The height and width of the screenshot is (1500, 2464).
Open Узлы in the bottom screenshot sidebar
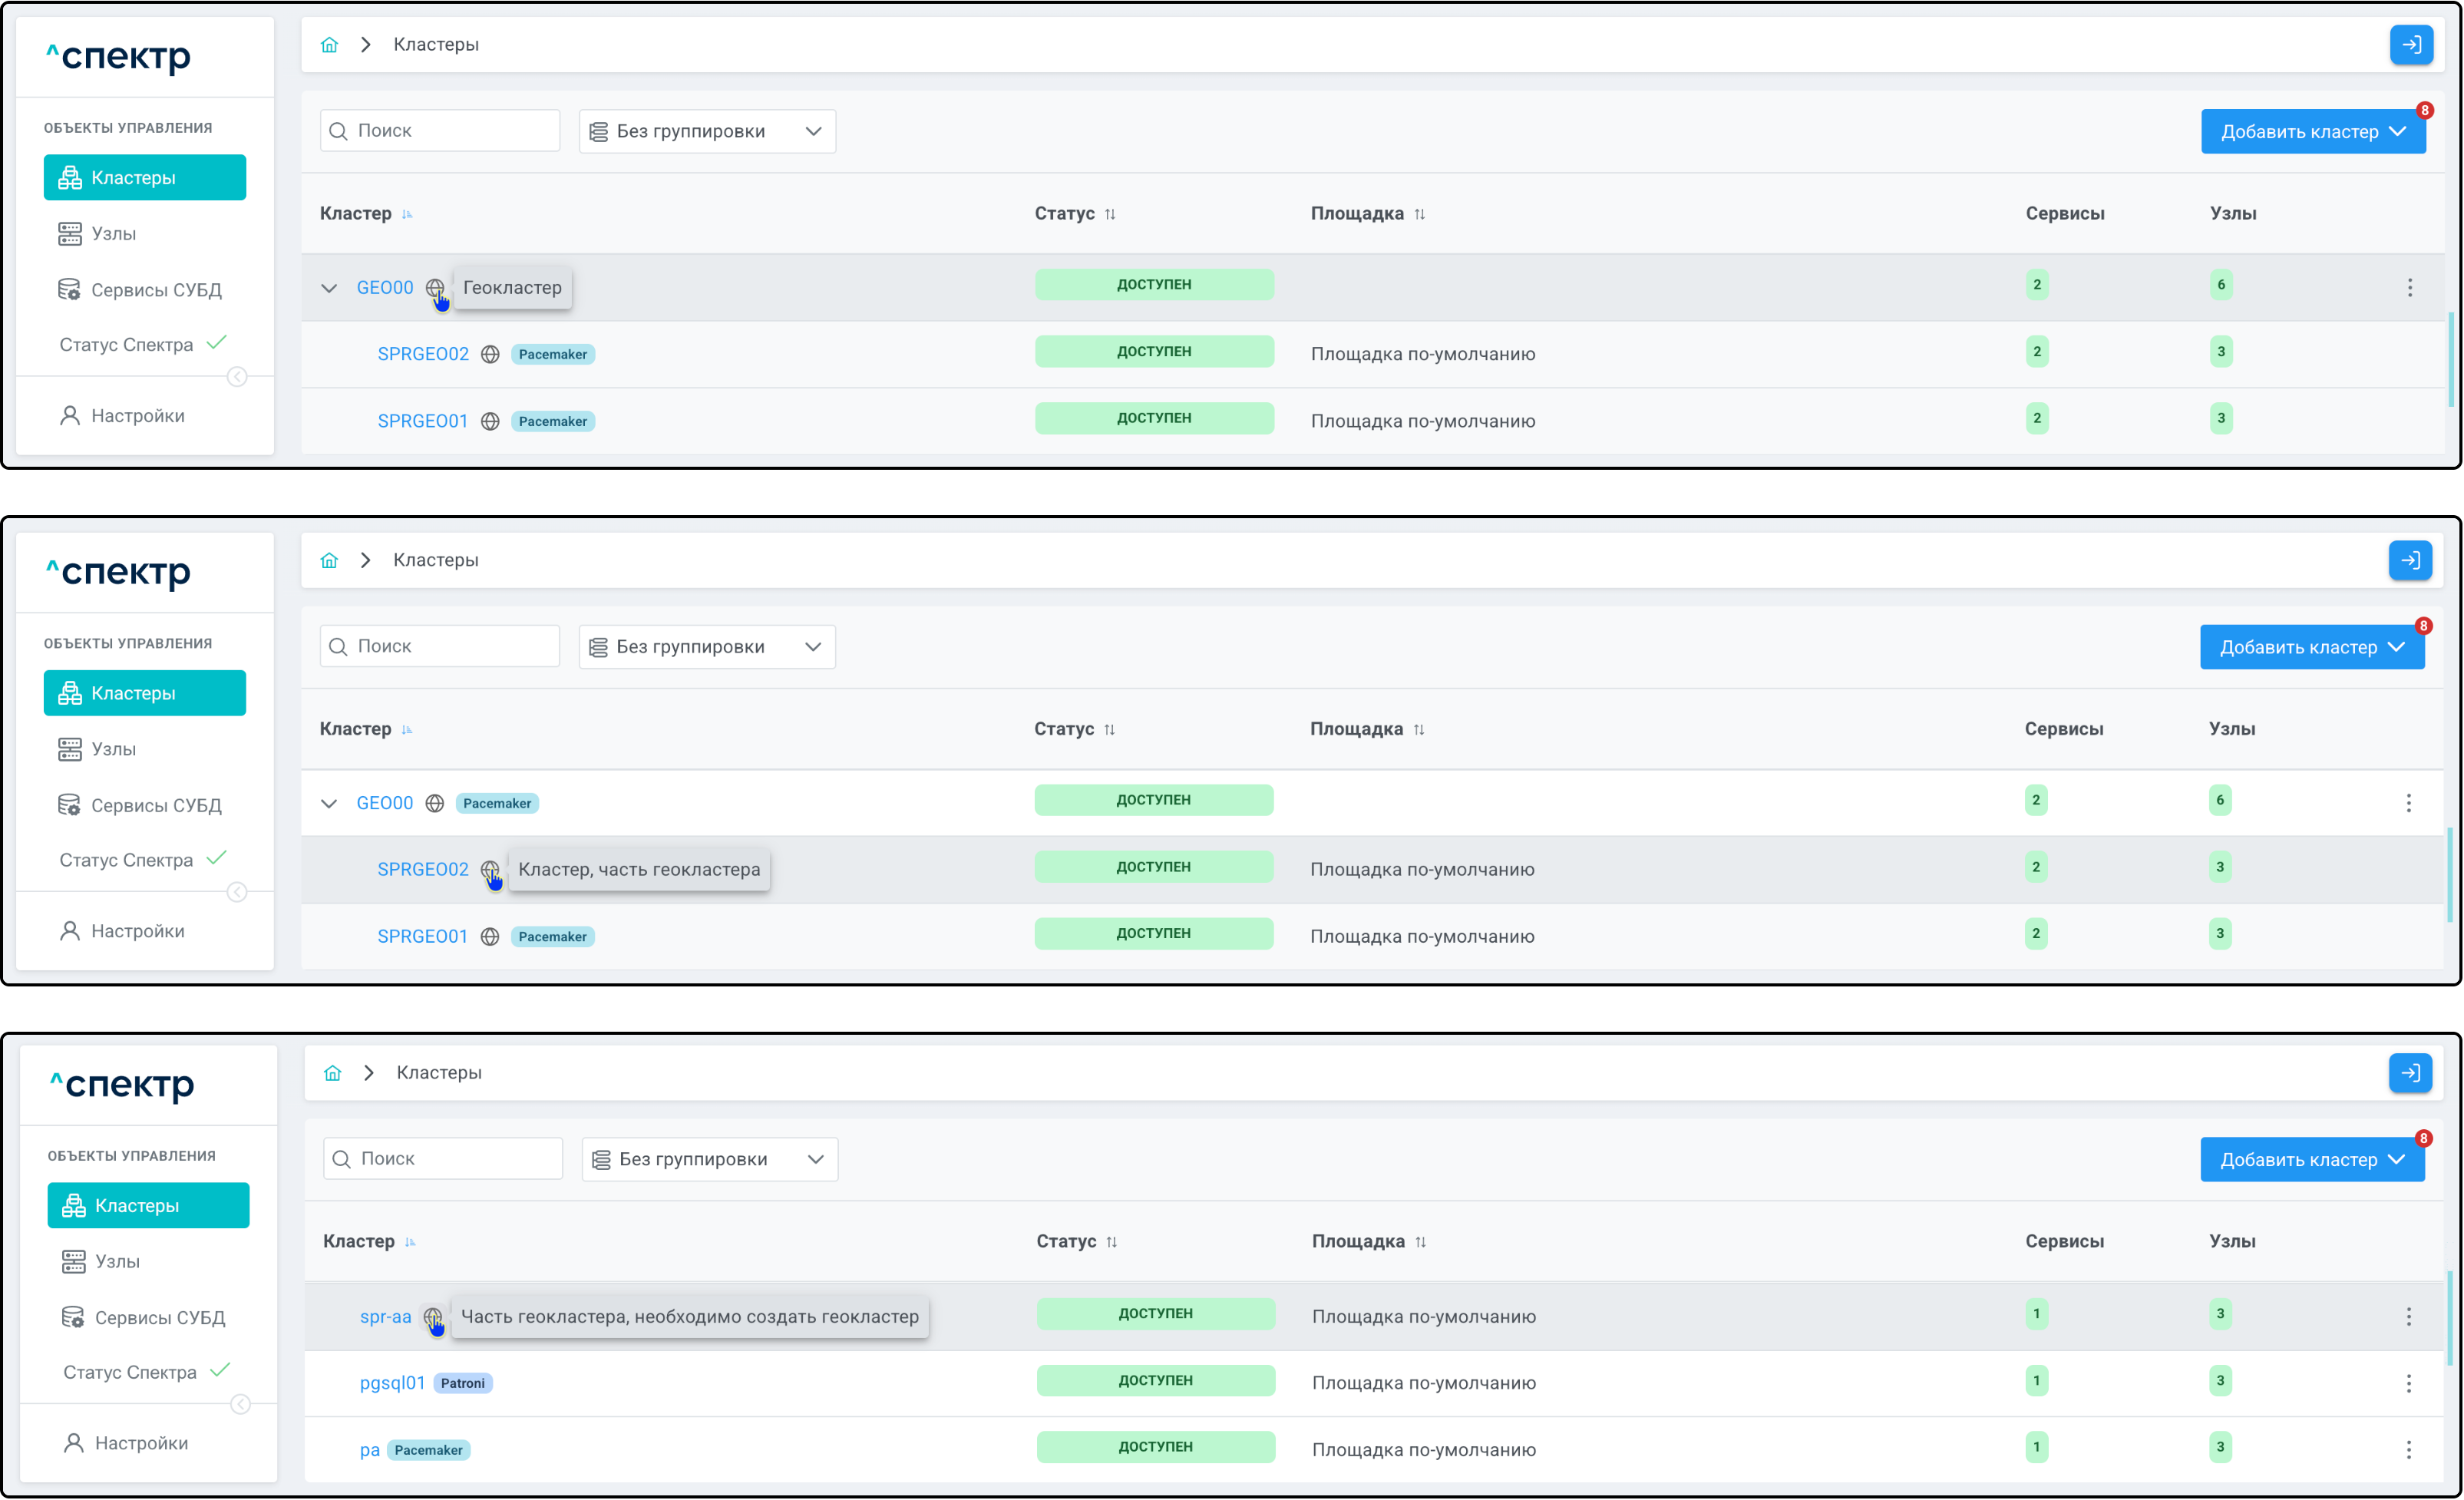point(117,1261)
